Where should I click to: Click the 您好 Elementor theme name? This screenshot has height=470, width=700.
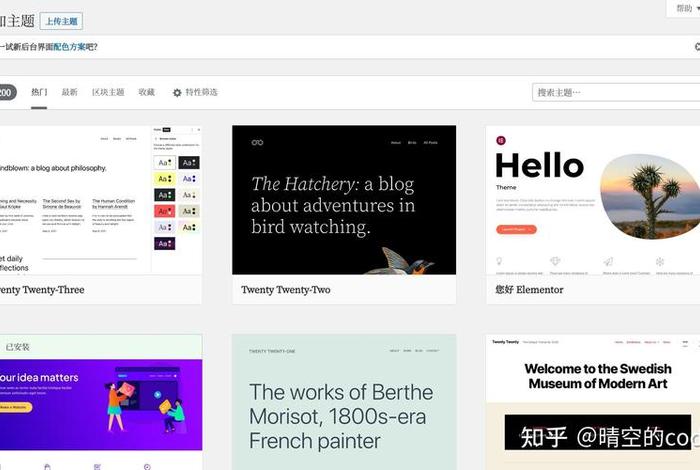(x=529, y=290)
